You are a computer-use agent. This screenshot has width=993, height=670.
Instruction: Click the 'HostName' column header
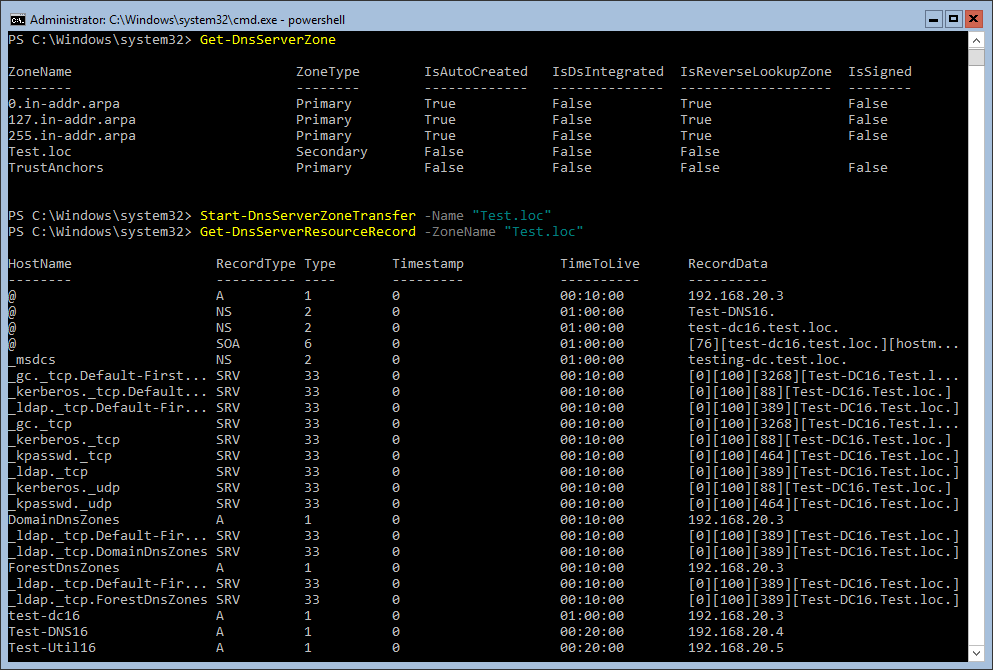coord(40,264)
